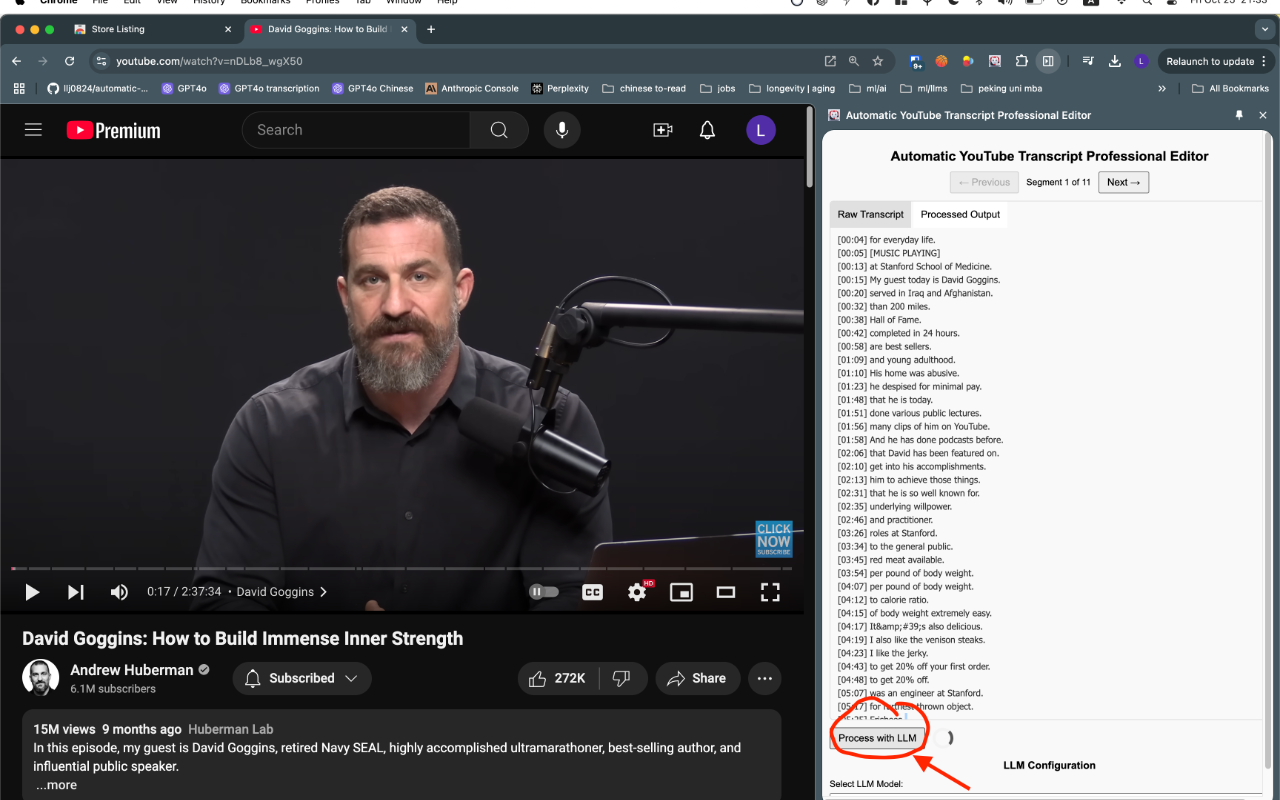Open YouTube notifications bell
This screenshot has height=800, width=1280.
coord(708,130)
